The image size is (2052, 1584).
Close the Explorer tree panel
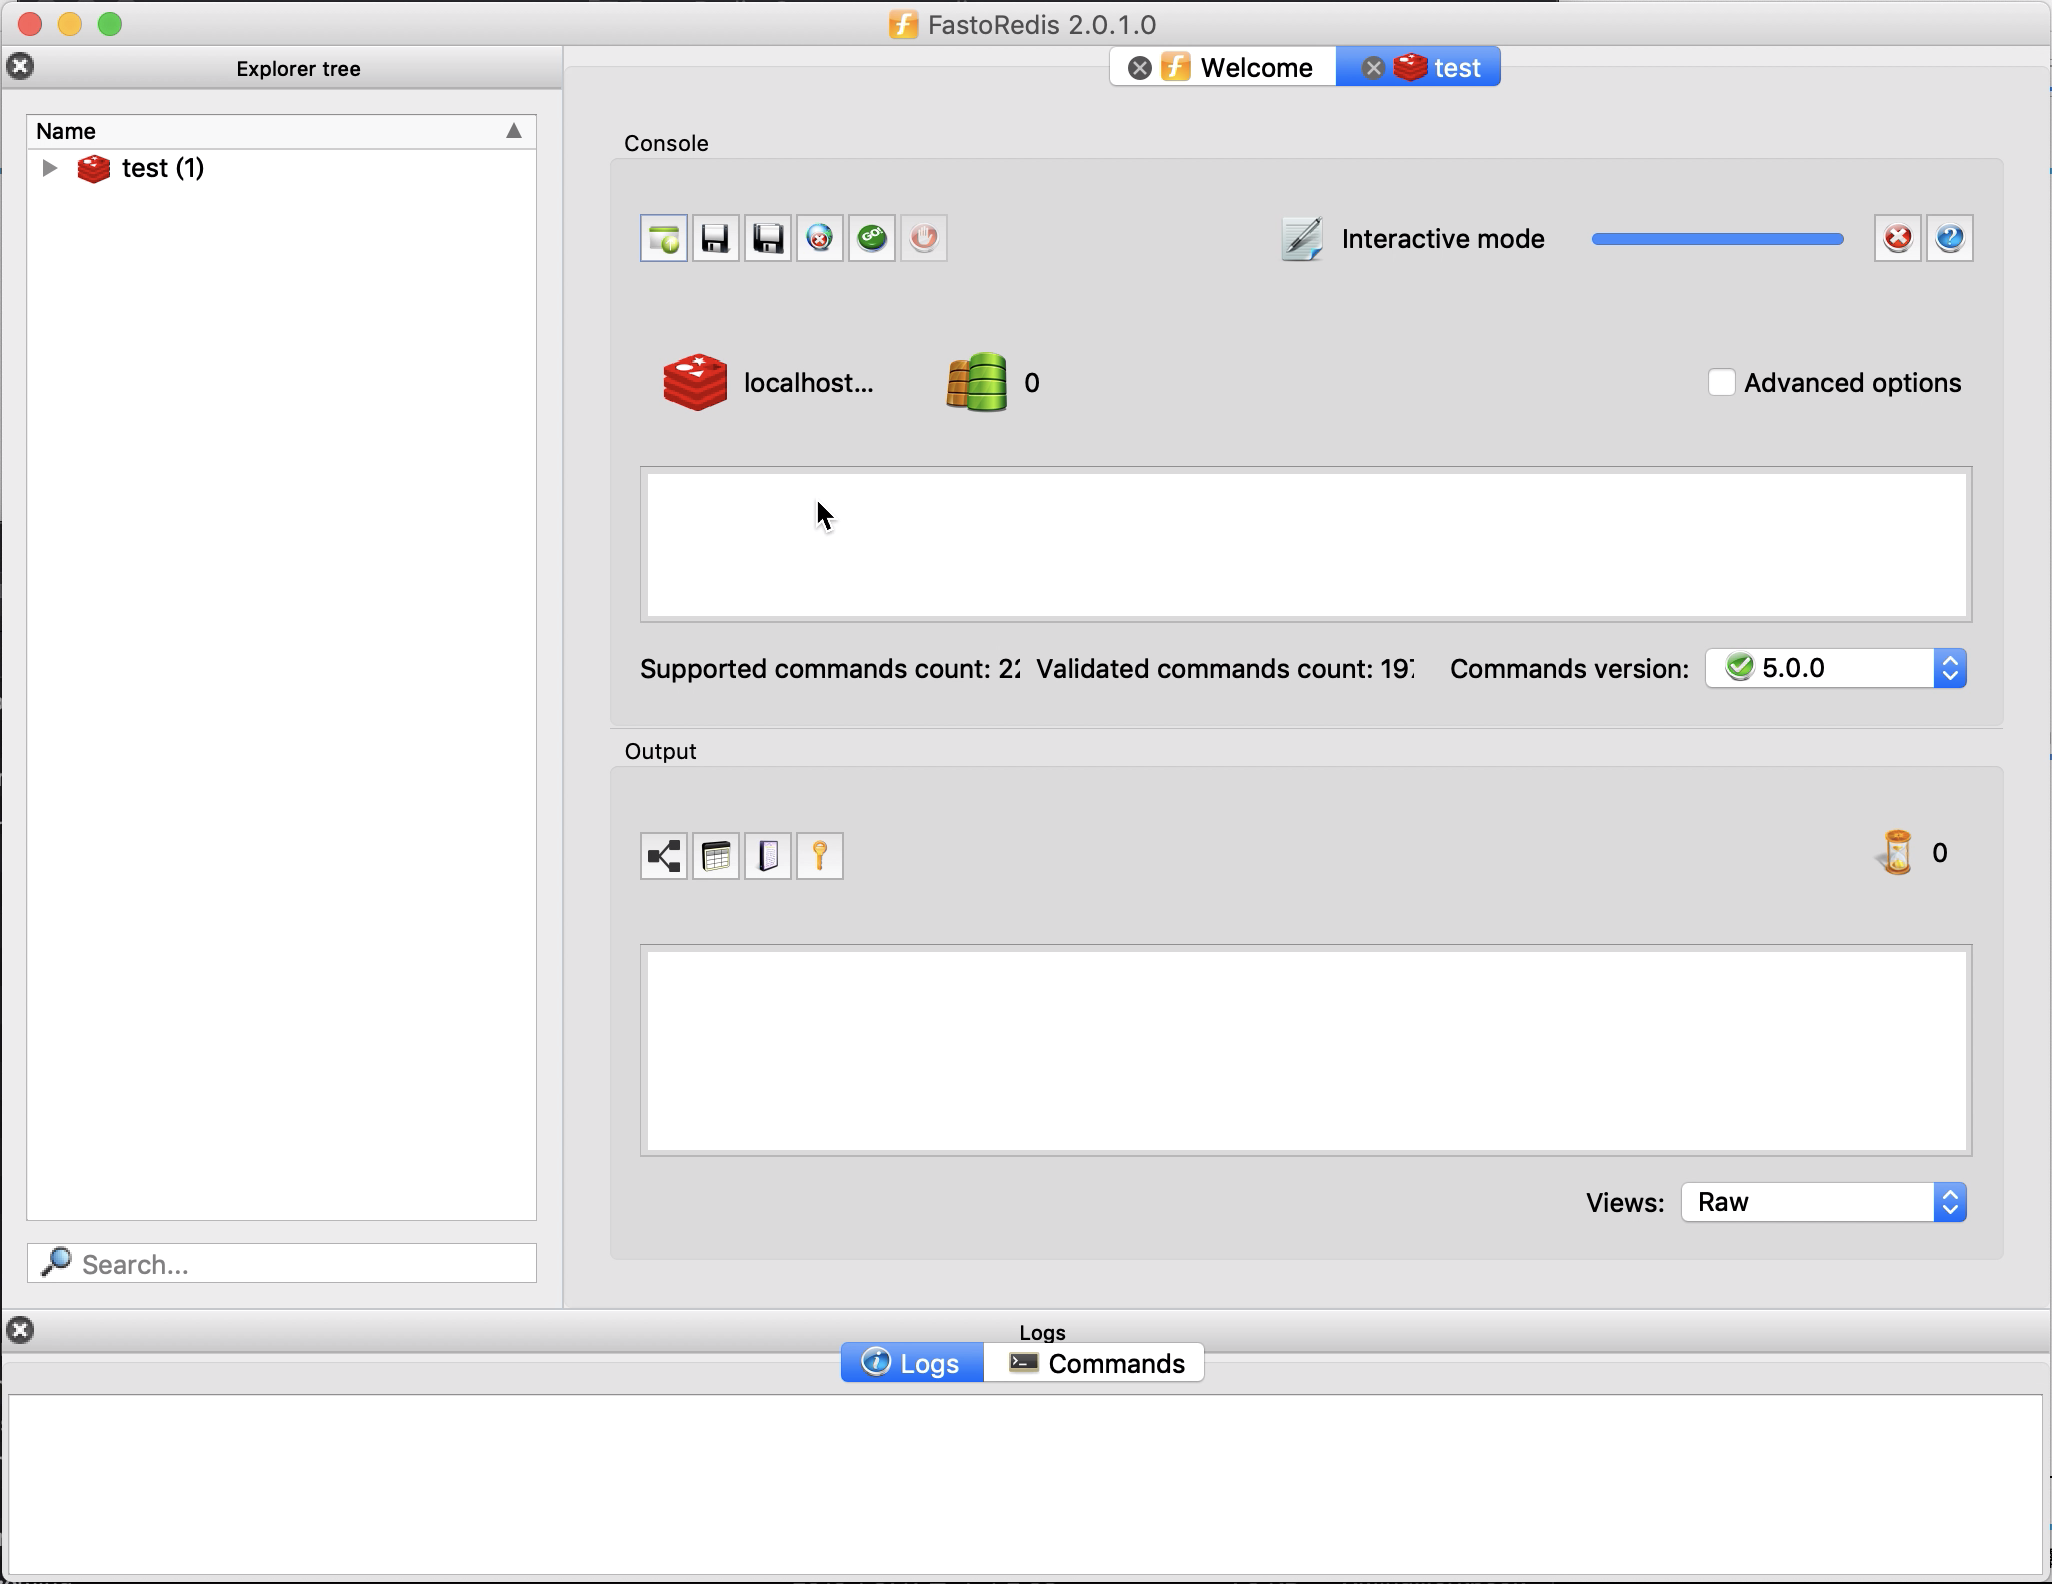point(20,66)
